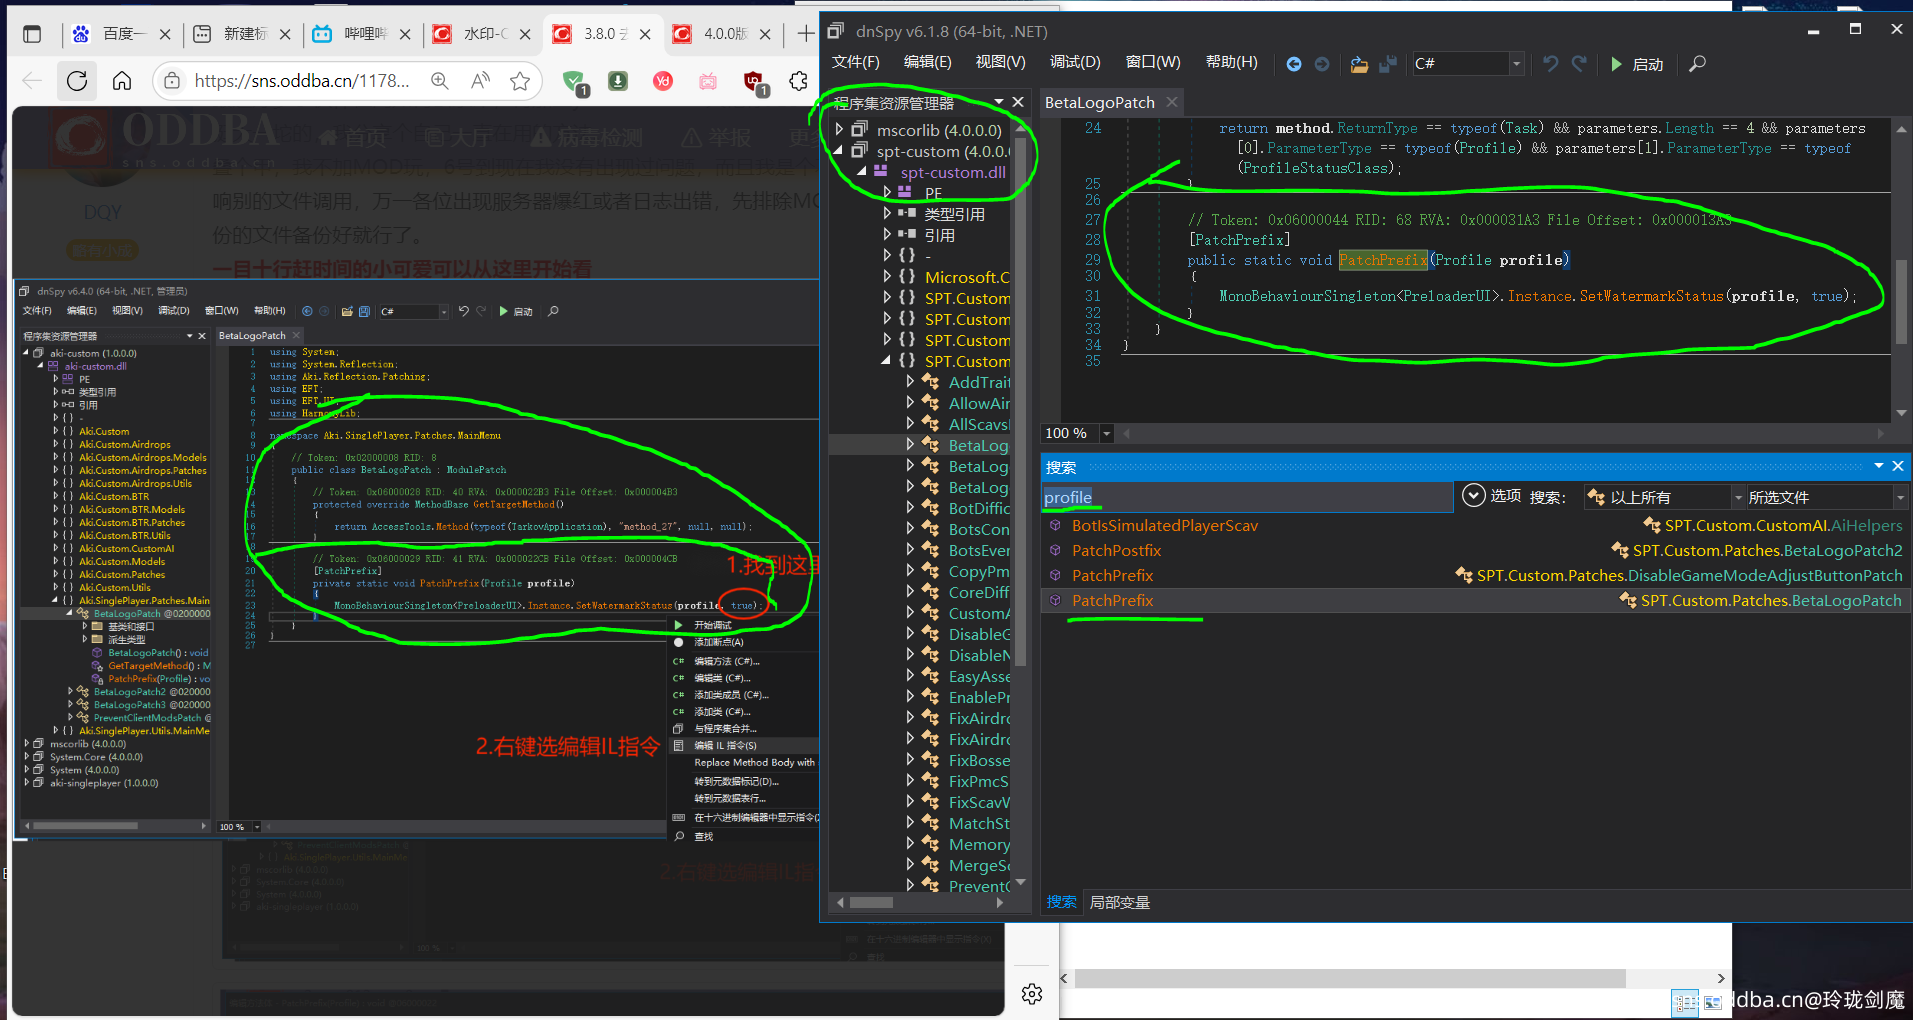The width and height of the screenshot is (1913, 1020).
Task: Expand the Microsoft.C namespace node
Action: [887, 277]
